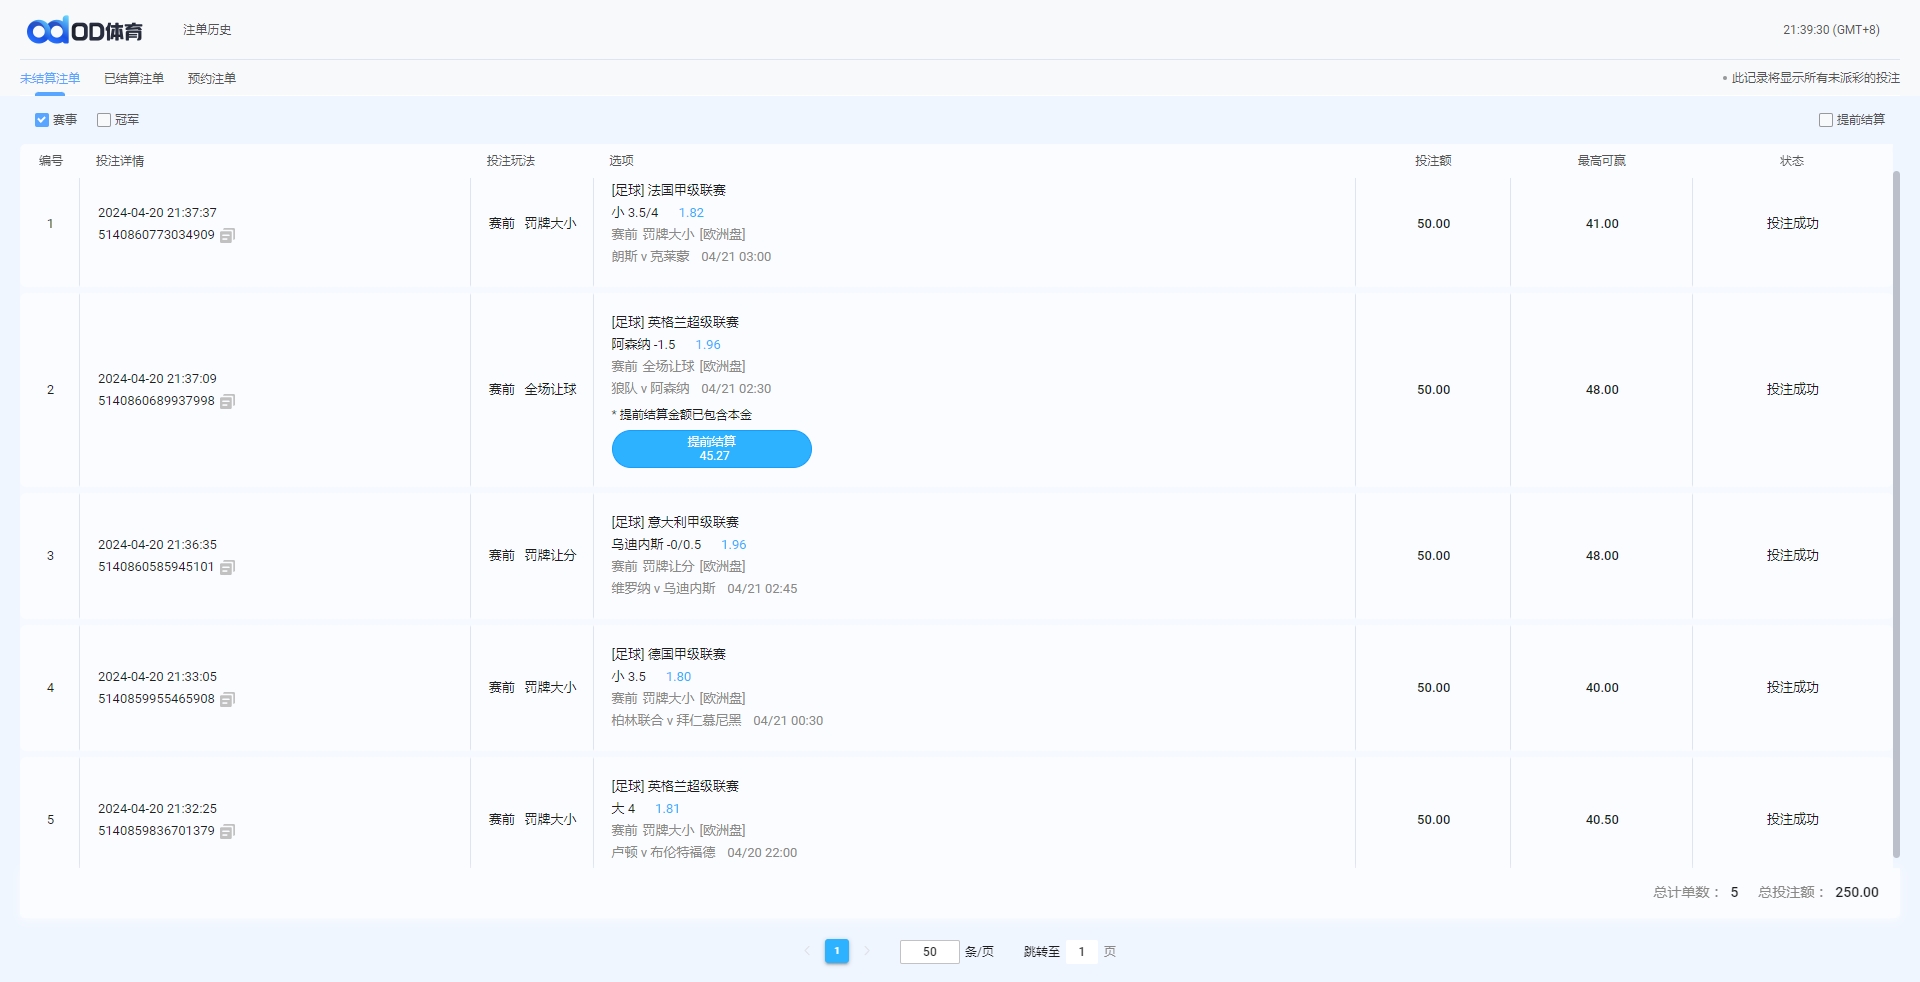Viewport: 1920px width, 982px height.
Task: Focus the 跳转至 page number field
Action: coord(1081,952)
